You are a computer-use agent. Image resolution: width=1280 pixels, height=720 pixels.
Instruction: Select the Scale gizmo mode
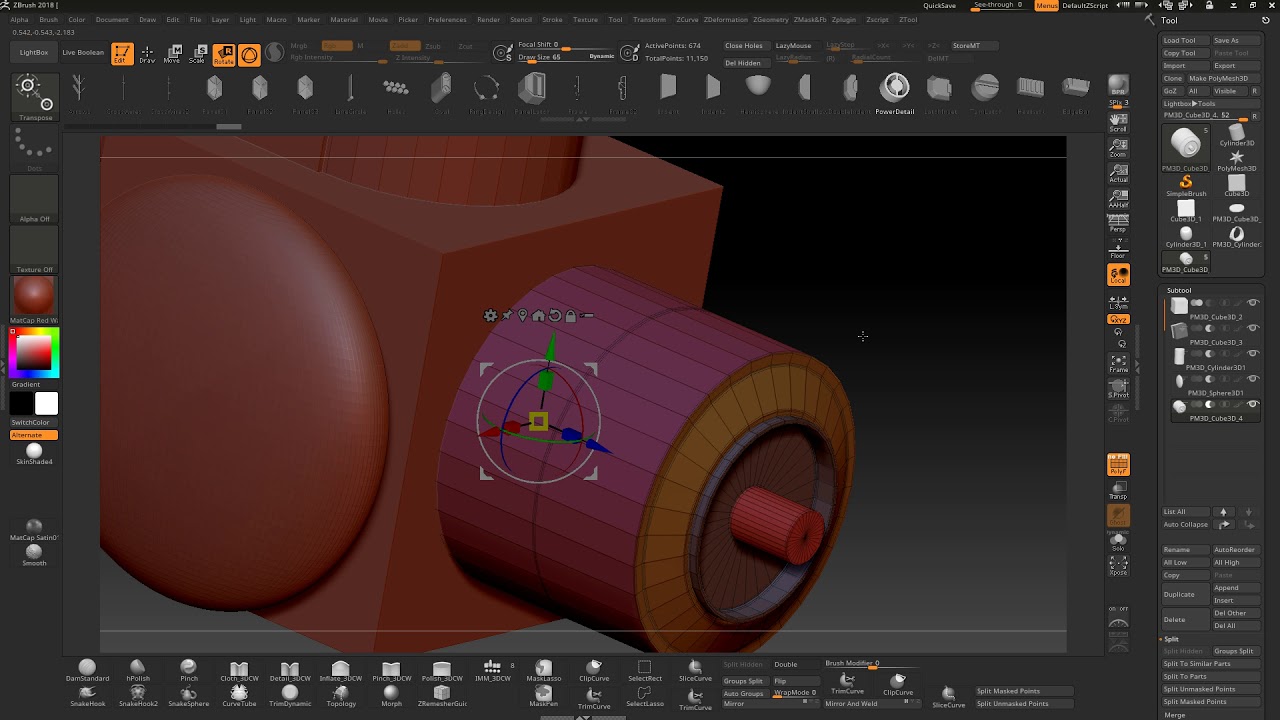(x=199, y=54)
